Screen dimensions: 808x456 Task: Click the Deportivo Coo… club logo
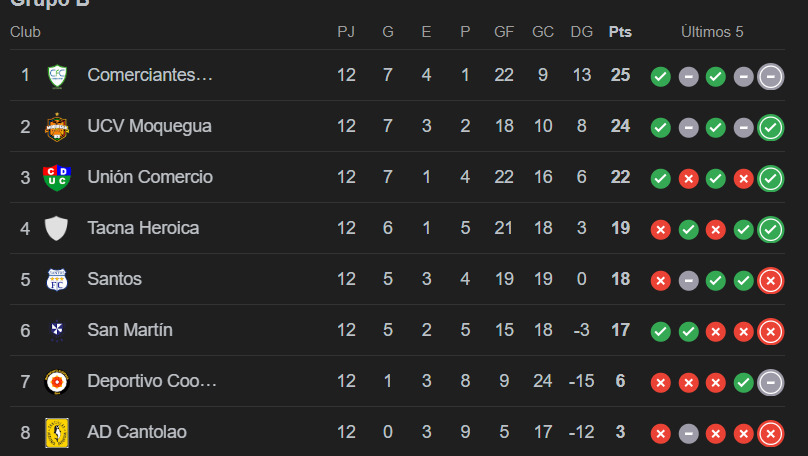click(x=57, y=382)
